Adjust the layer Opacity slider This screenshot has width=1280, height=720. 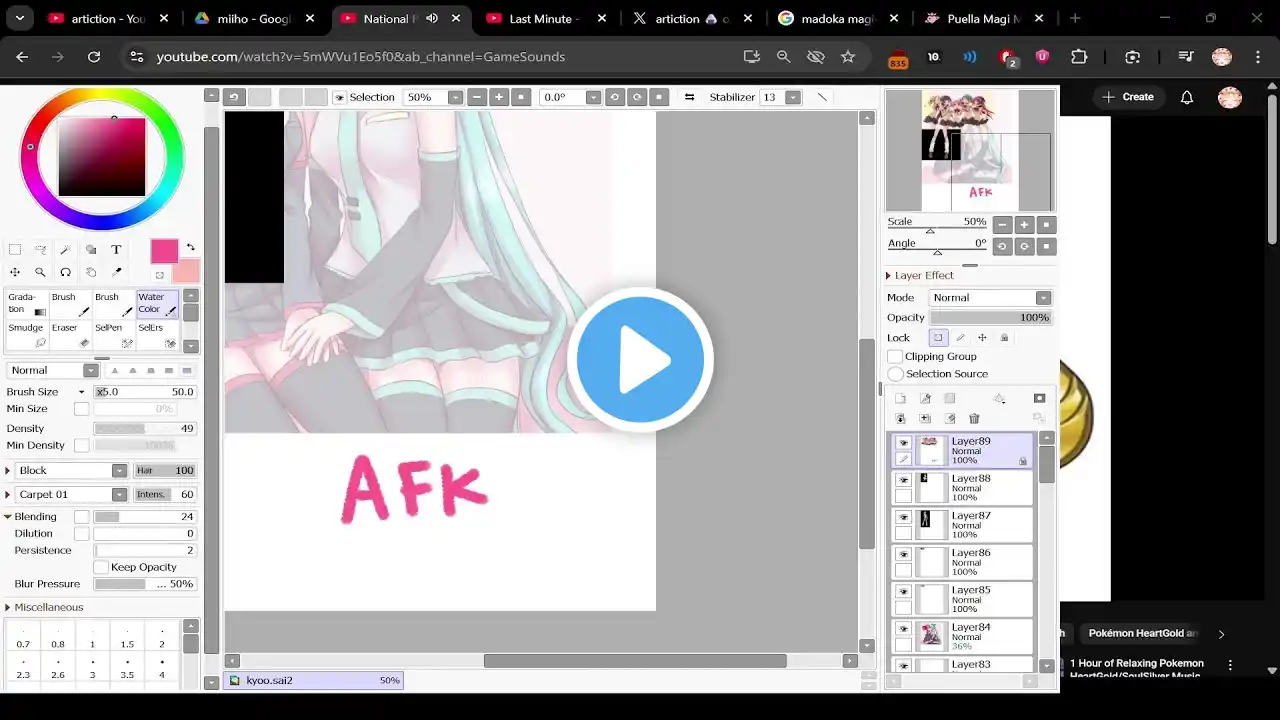click(x=990, y=318)
